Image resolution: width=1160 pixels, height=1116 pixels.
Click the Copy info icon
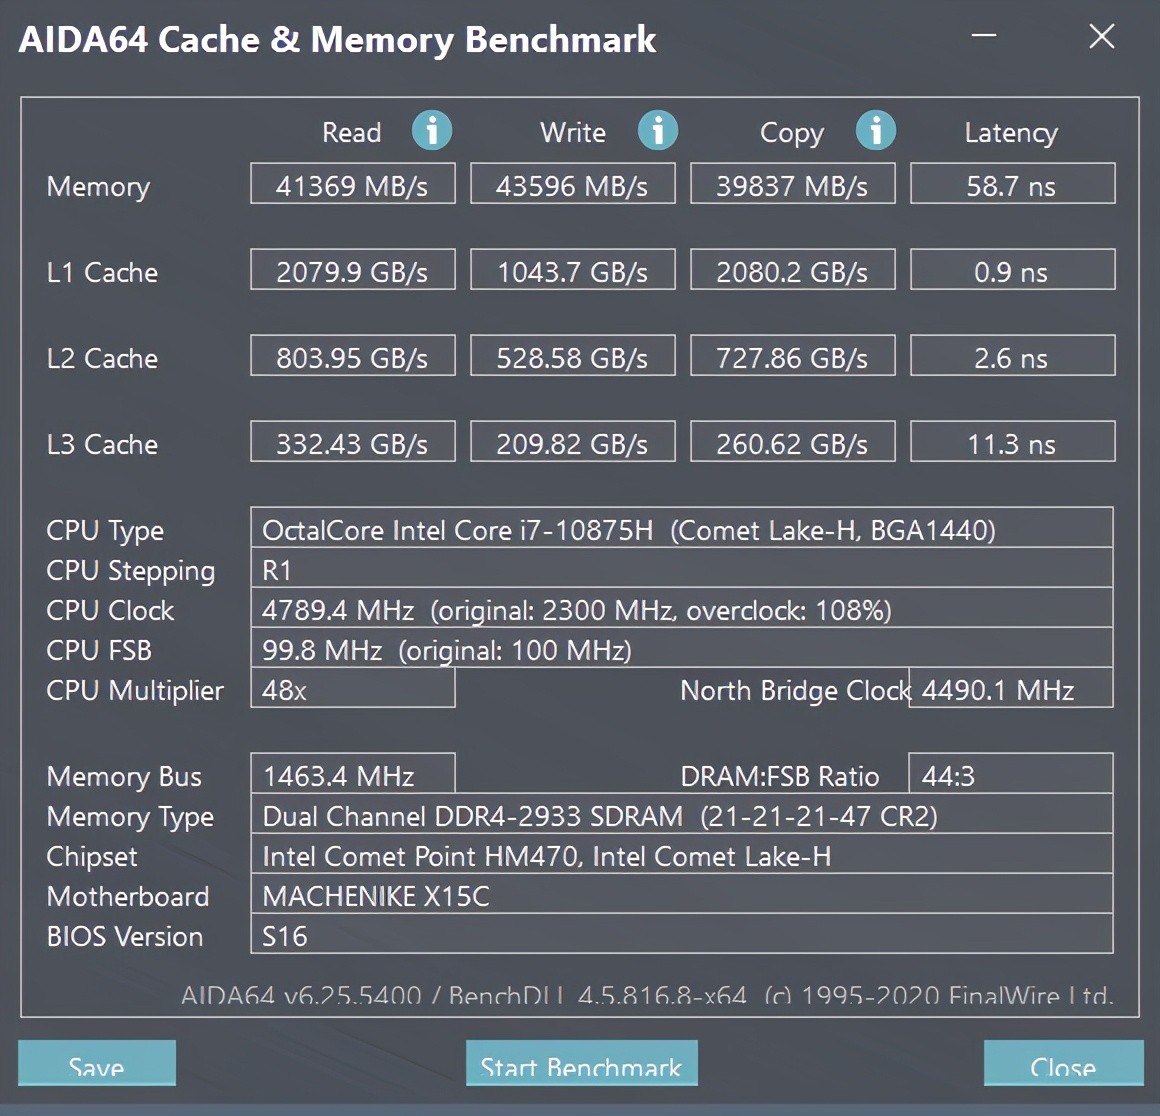point(876,131)
